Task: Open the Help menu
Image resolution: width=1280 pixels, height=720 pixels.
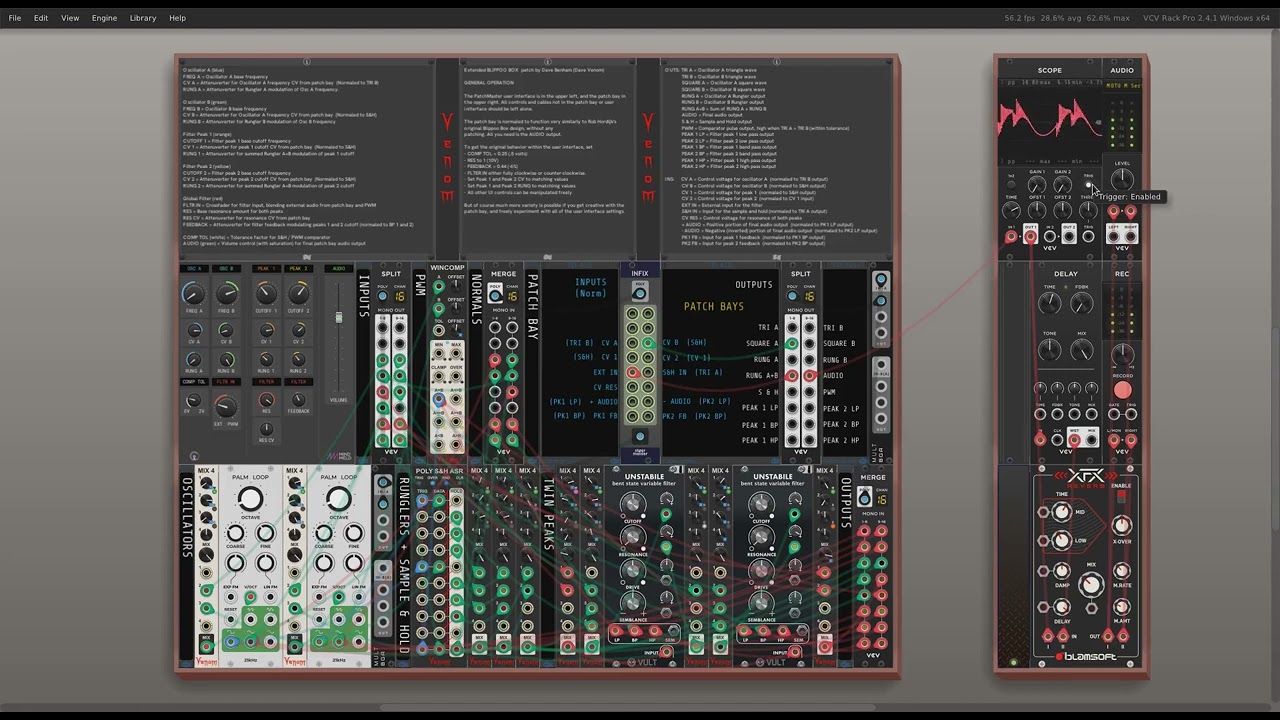Action: pos(177,18)
